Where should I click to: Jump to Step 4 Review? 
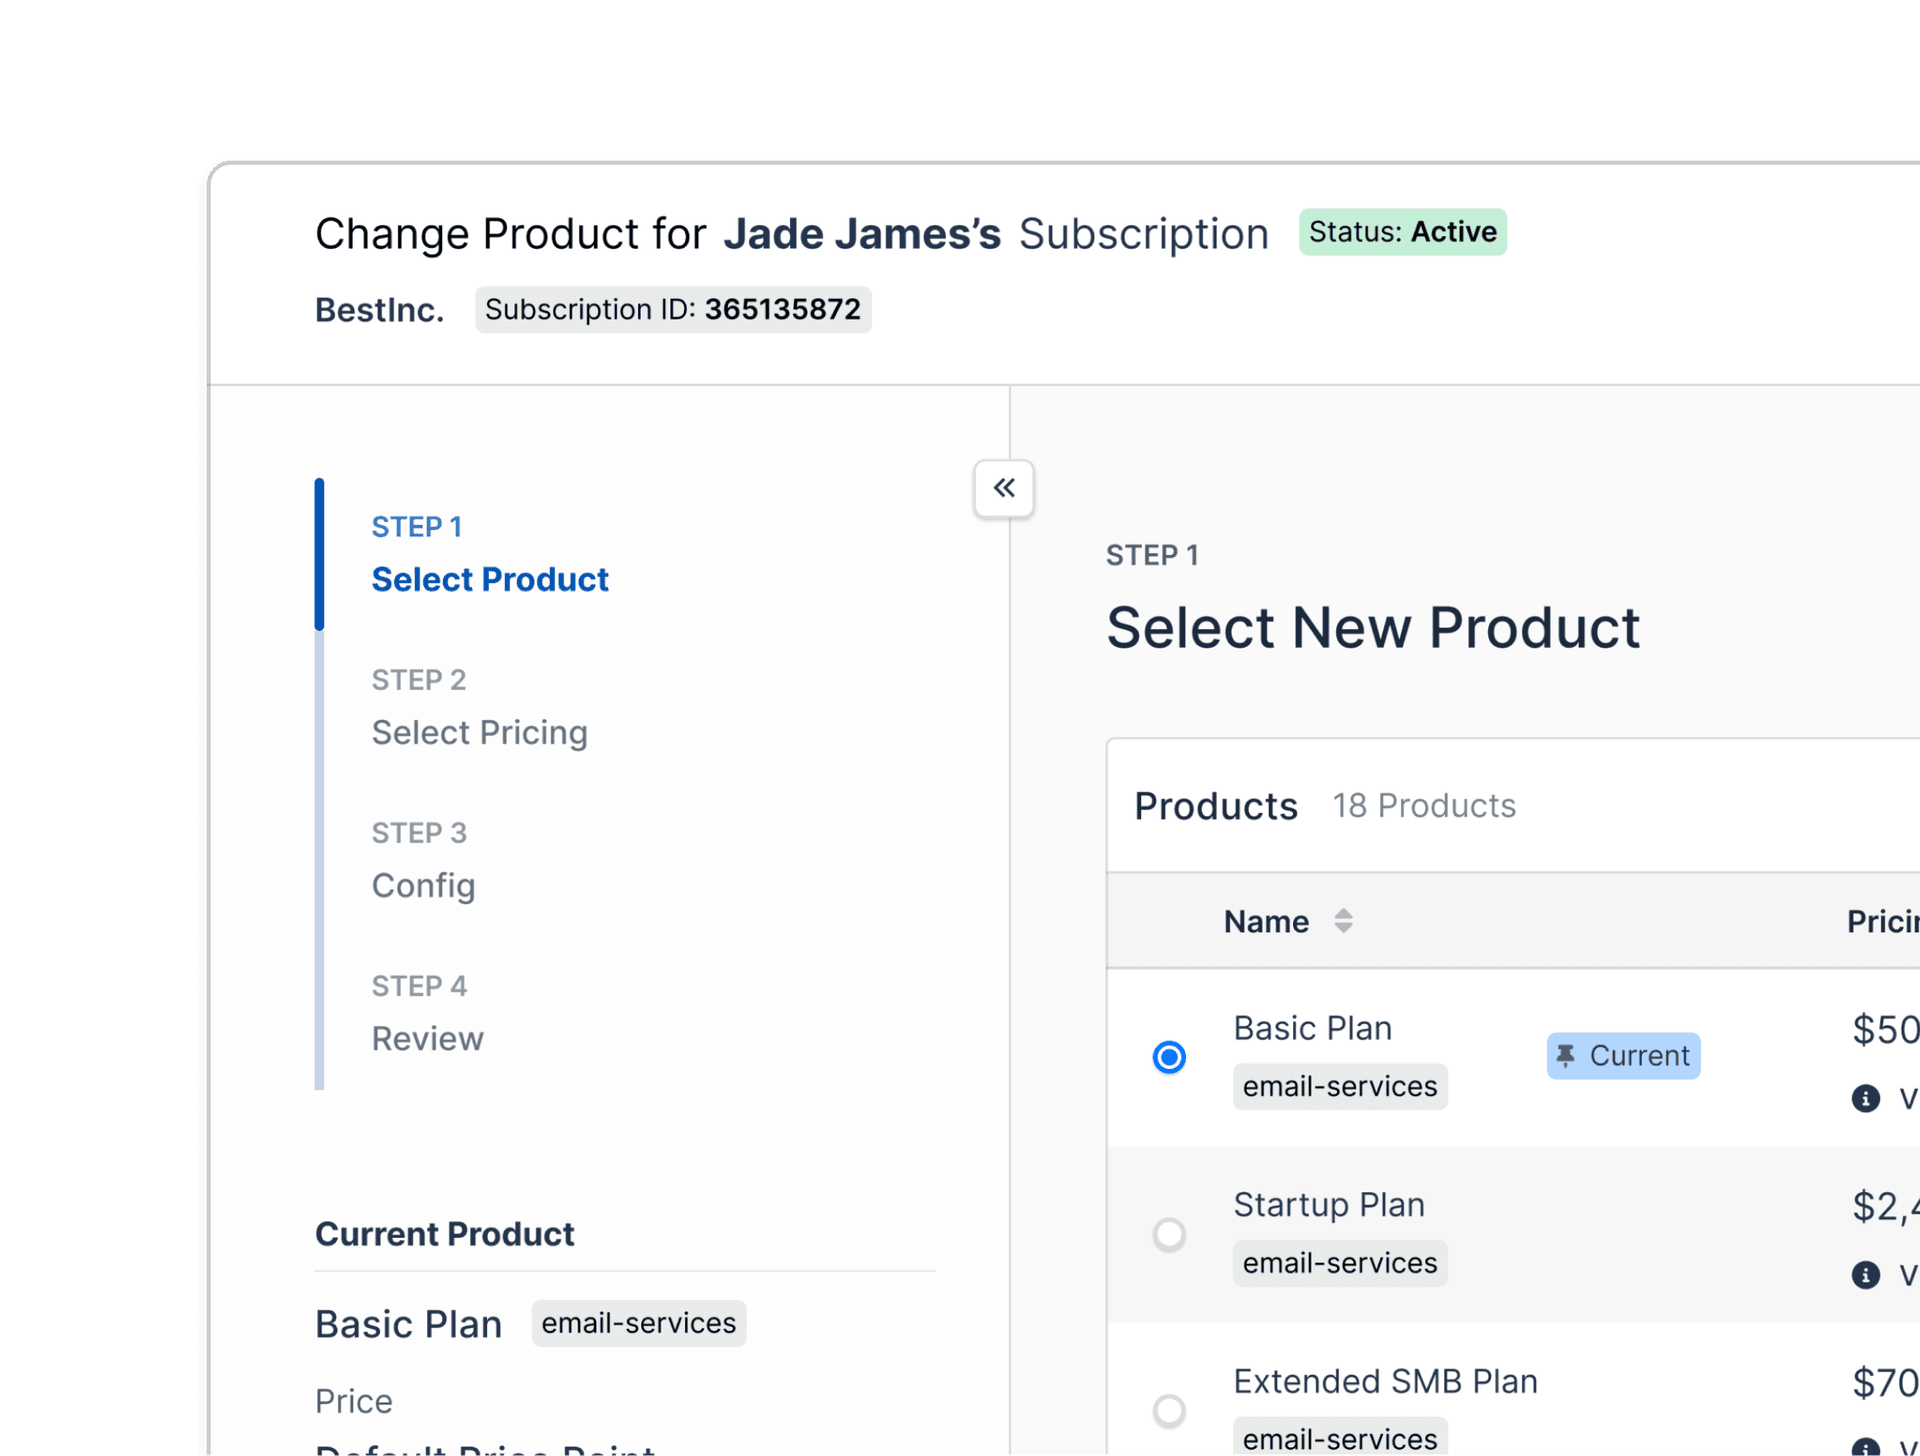click(x=427, y=1038)
